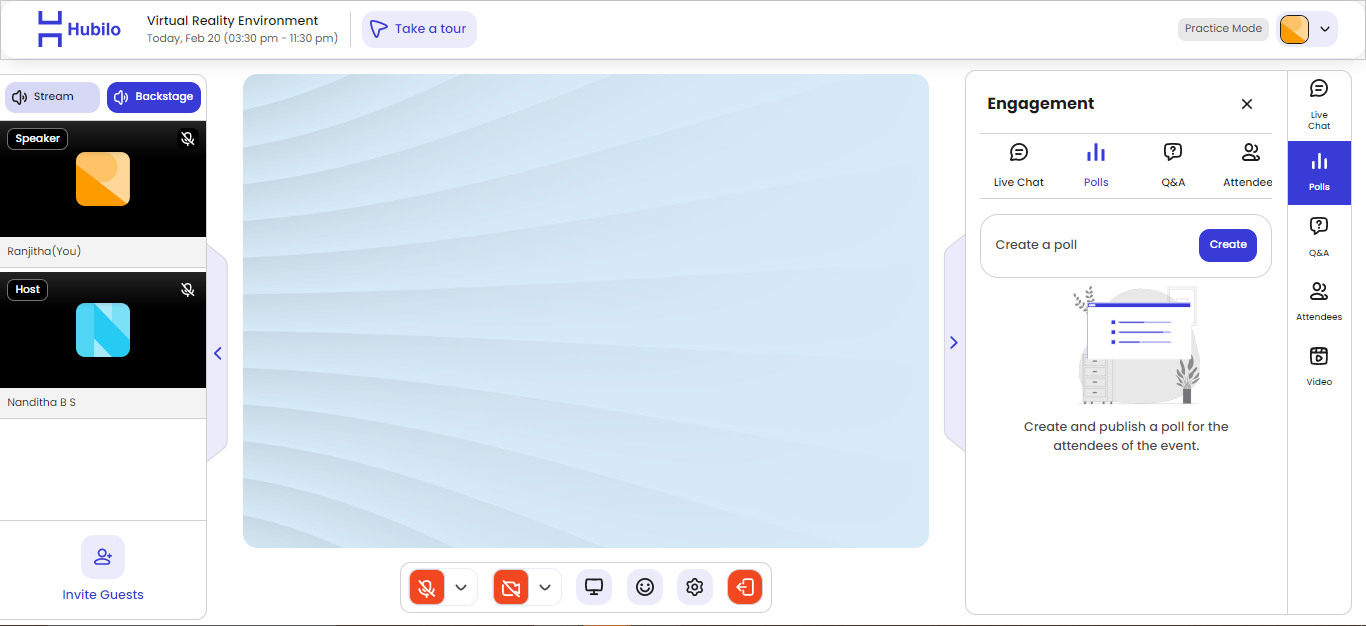Click Ranjitha's muted microphone icon
The image size is (1366, 626).
click(187, 139)
